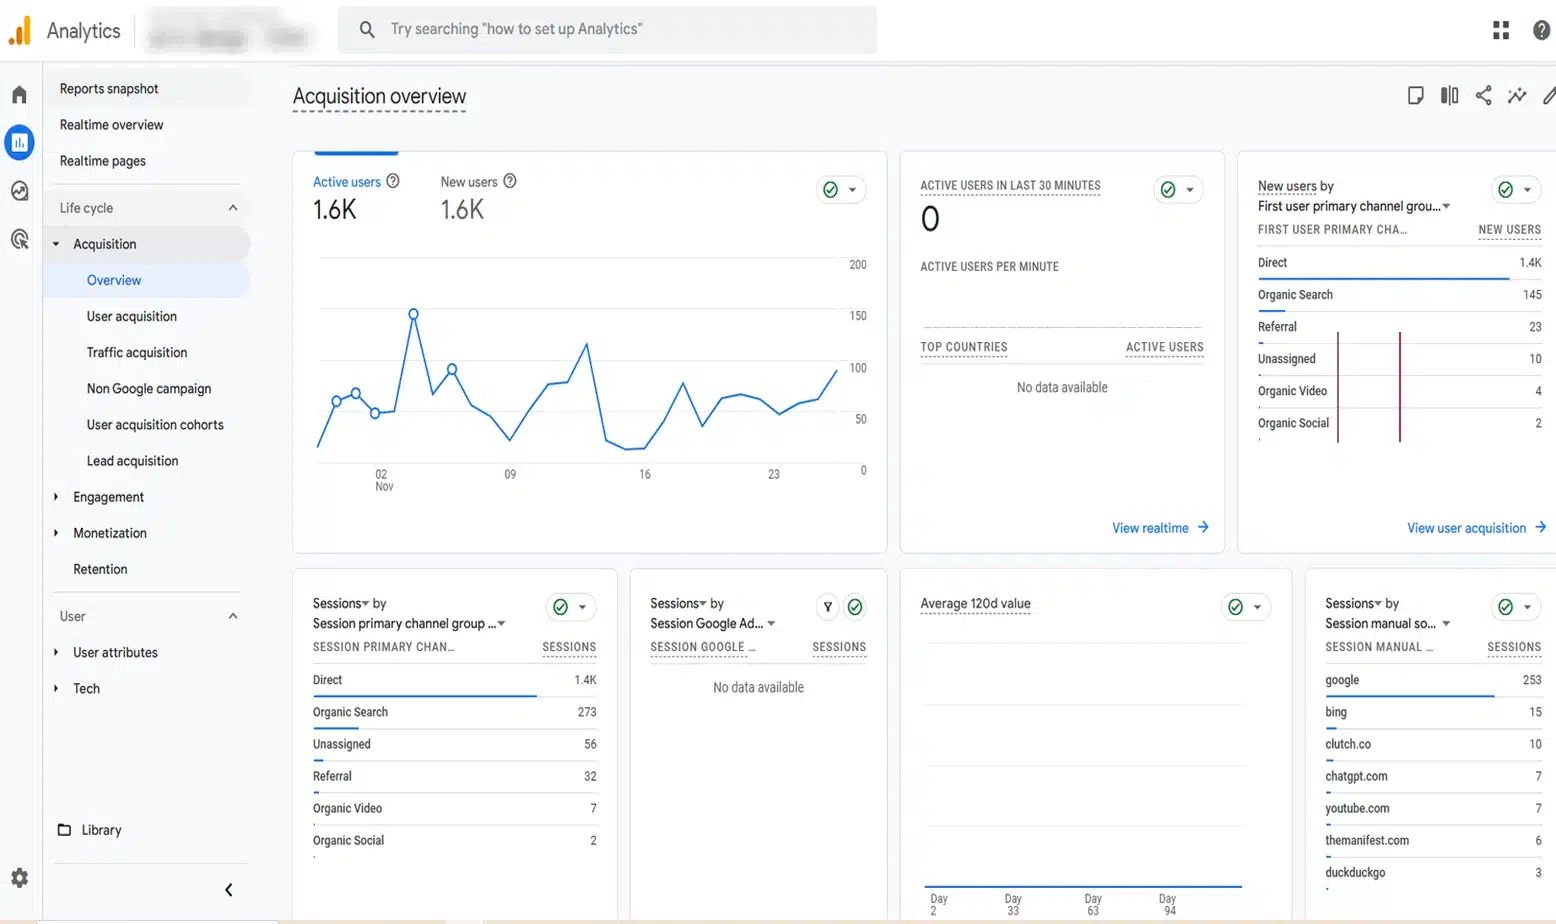Open First user primary channel group dropdown
The height and width of the screenshot is (924, 1556).
(1354, 206)
